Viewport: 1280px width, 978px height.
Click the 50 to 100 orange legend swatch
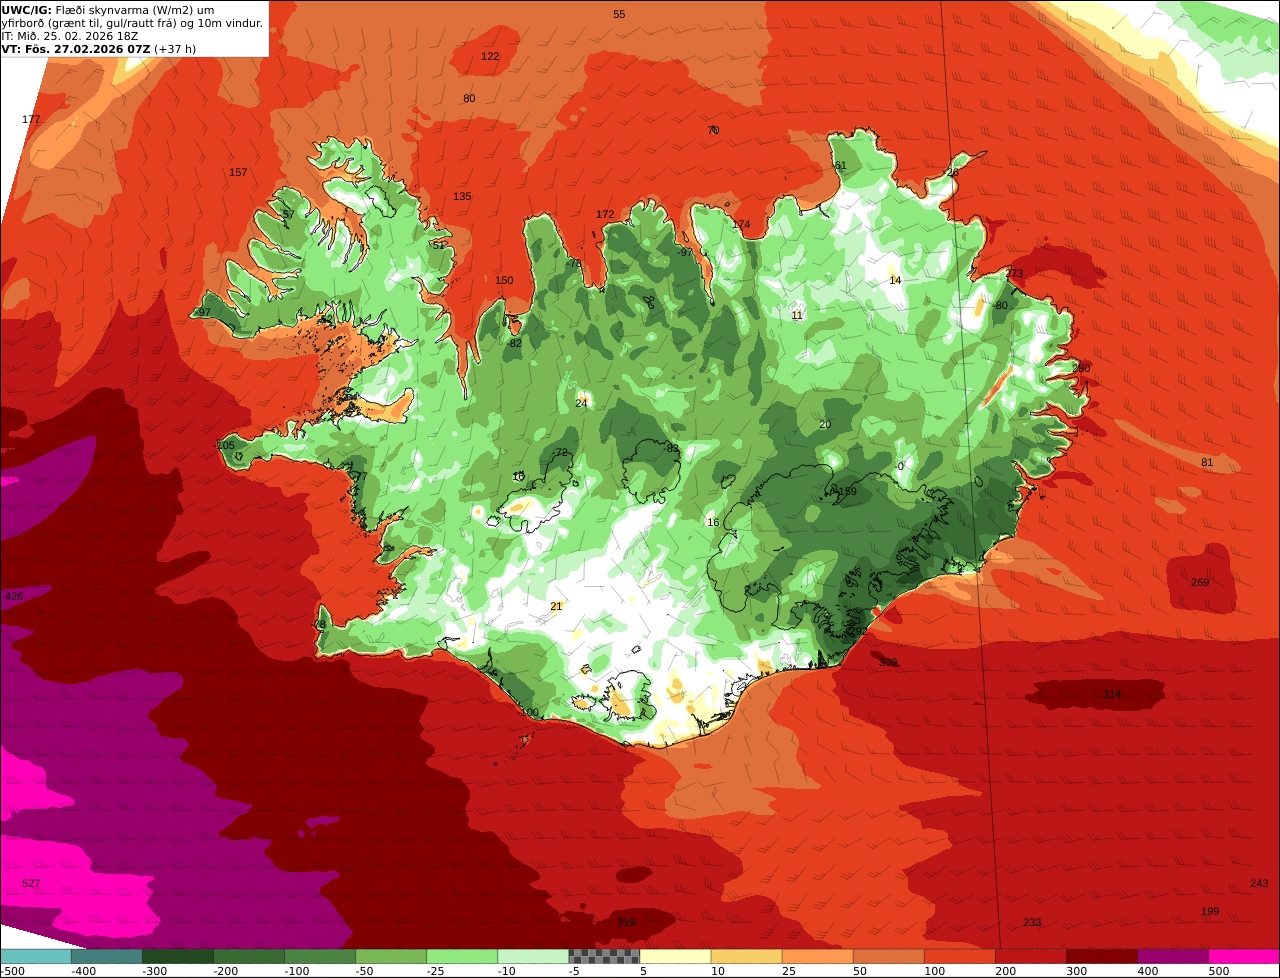point(888,956)
